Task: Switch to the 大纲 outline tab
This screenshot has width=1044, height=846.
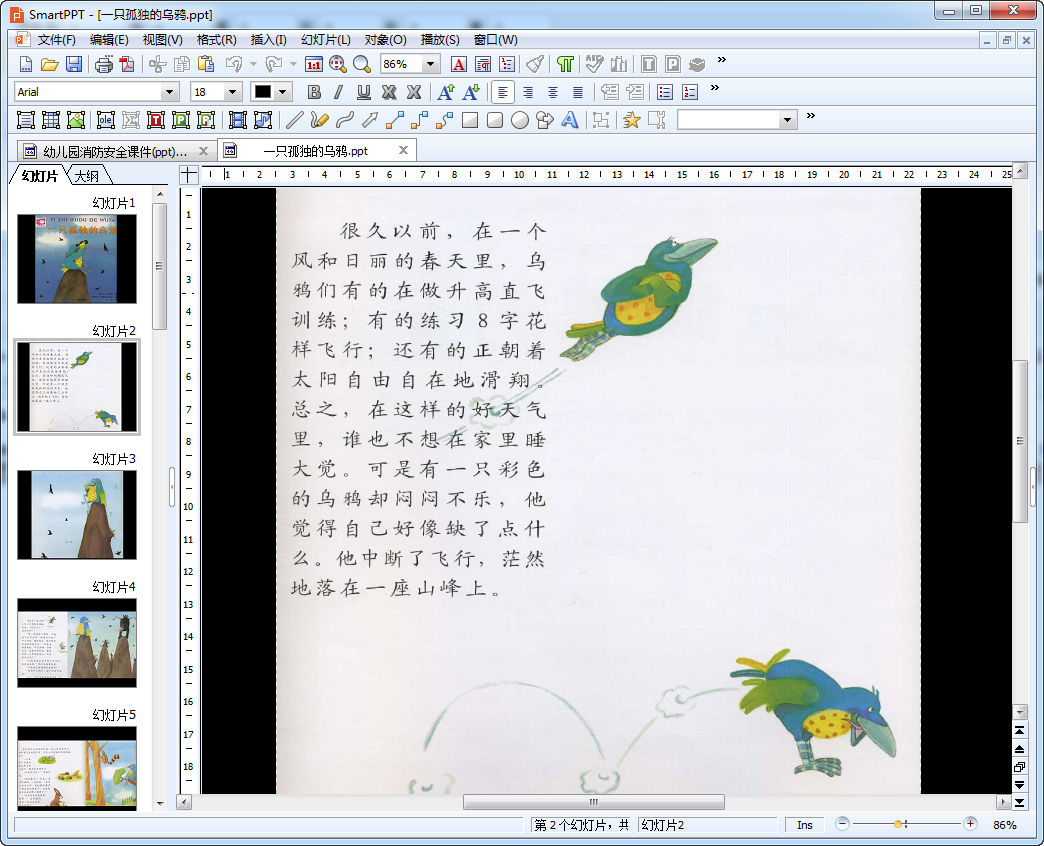Action: click(x=87, y=176)
